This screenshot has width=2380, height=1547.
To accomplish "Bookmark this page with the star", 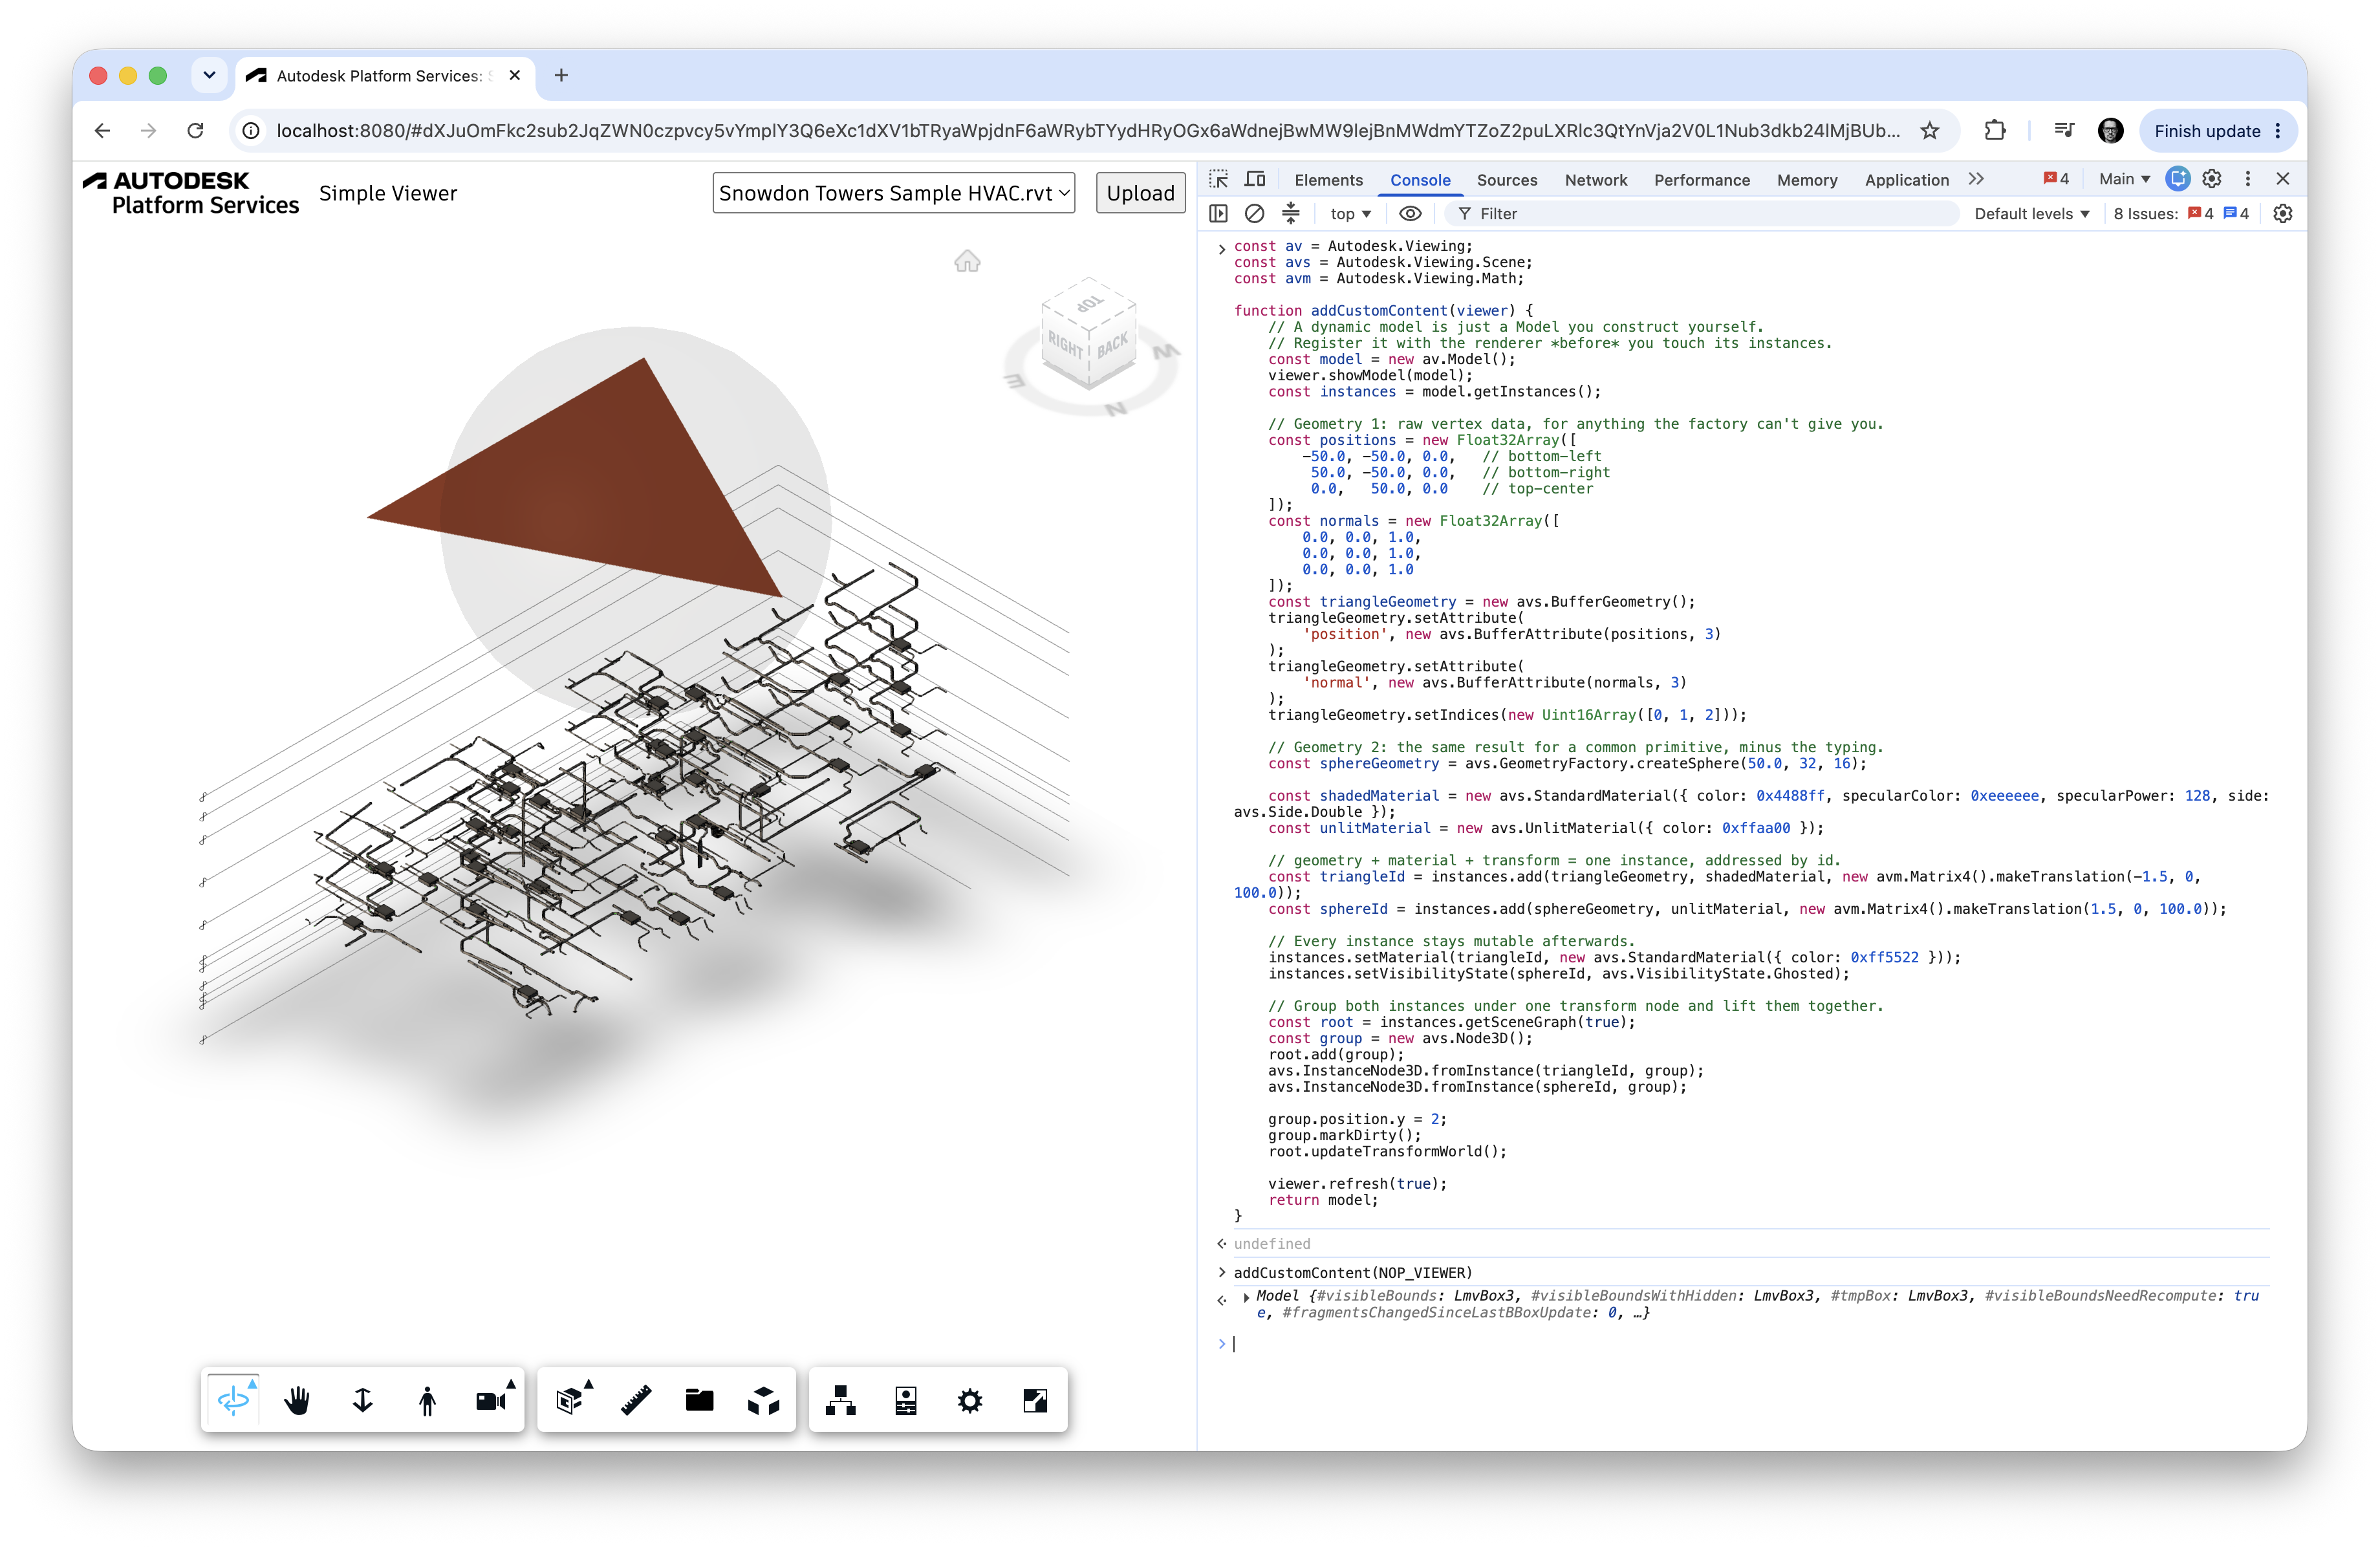I will [1930, 130].
